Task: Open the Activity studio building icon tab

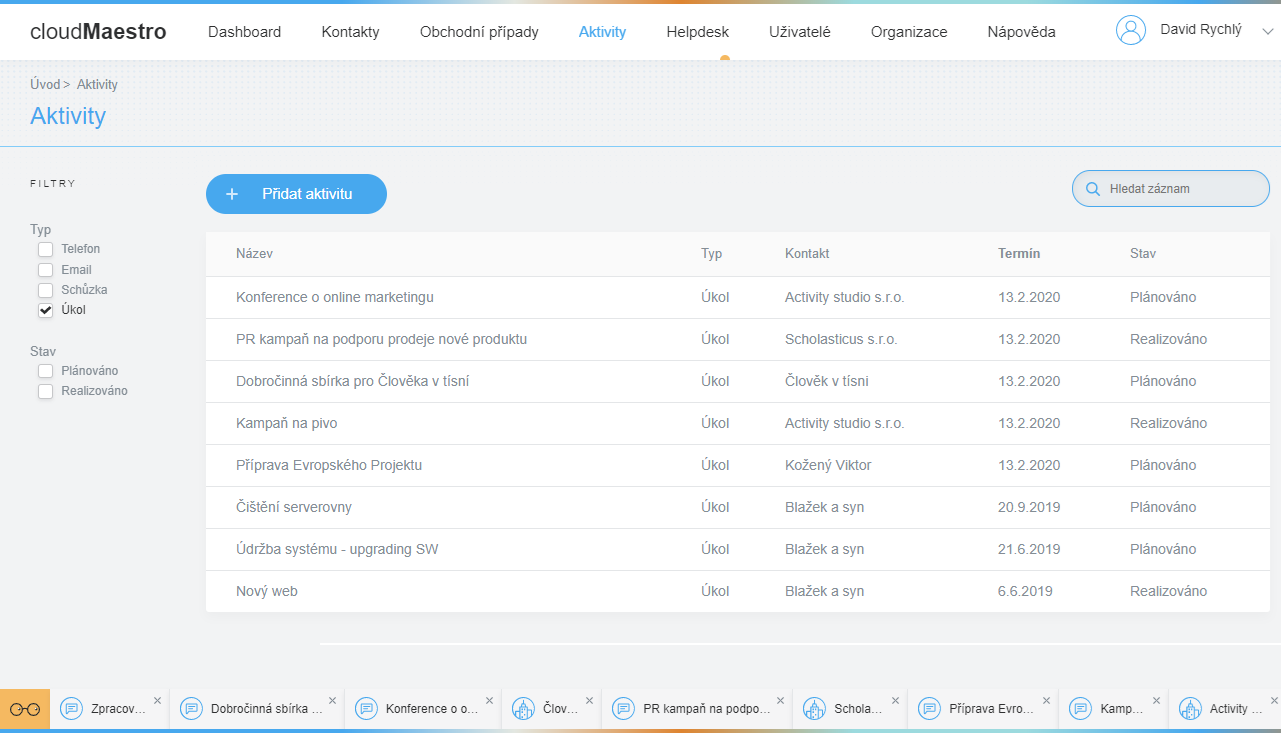Action: pyautogui.click(x=1190, y=709)
